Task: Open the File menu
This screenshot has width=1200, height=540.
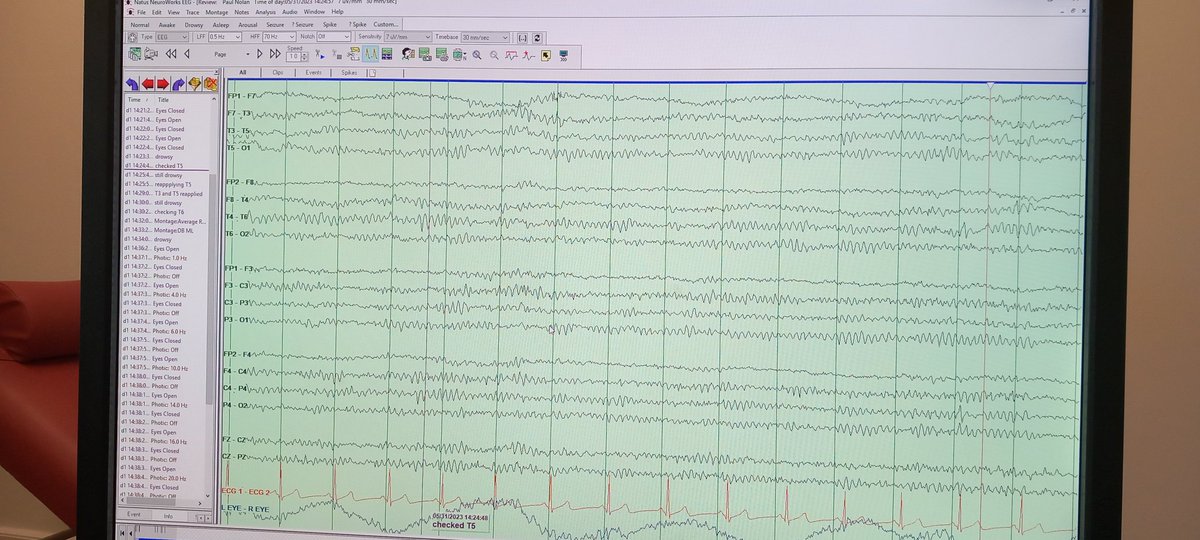Action: point(140,11)
